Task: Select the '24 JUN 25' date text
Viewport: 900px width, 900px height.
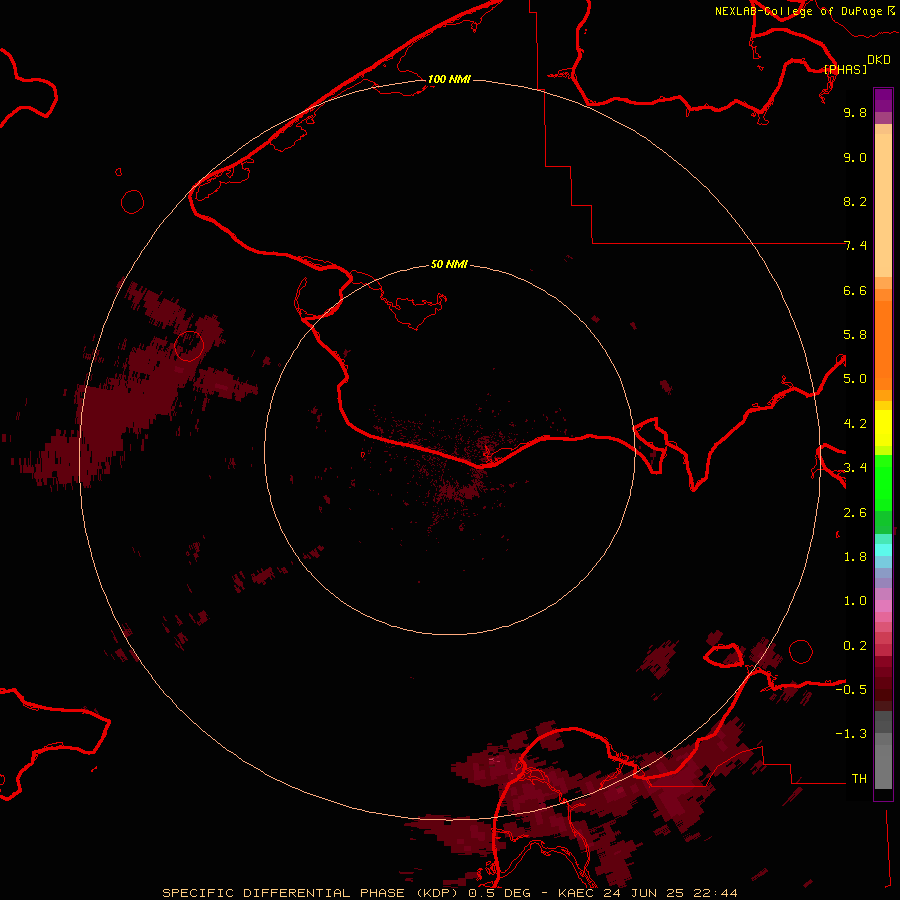Action: click(x=646, y=893)
